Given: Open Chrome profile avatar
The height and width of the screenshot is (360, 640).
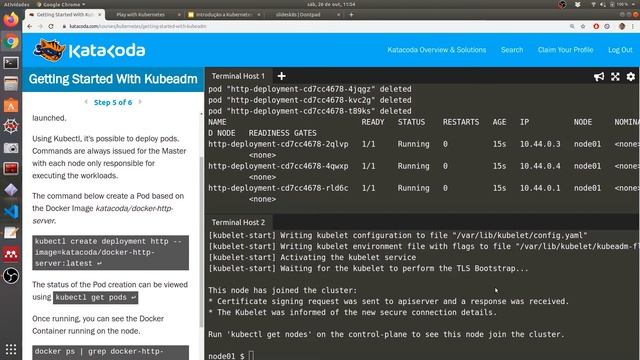Looking at the screenshot, I should click(622, 26).
